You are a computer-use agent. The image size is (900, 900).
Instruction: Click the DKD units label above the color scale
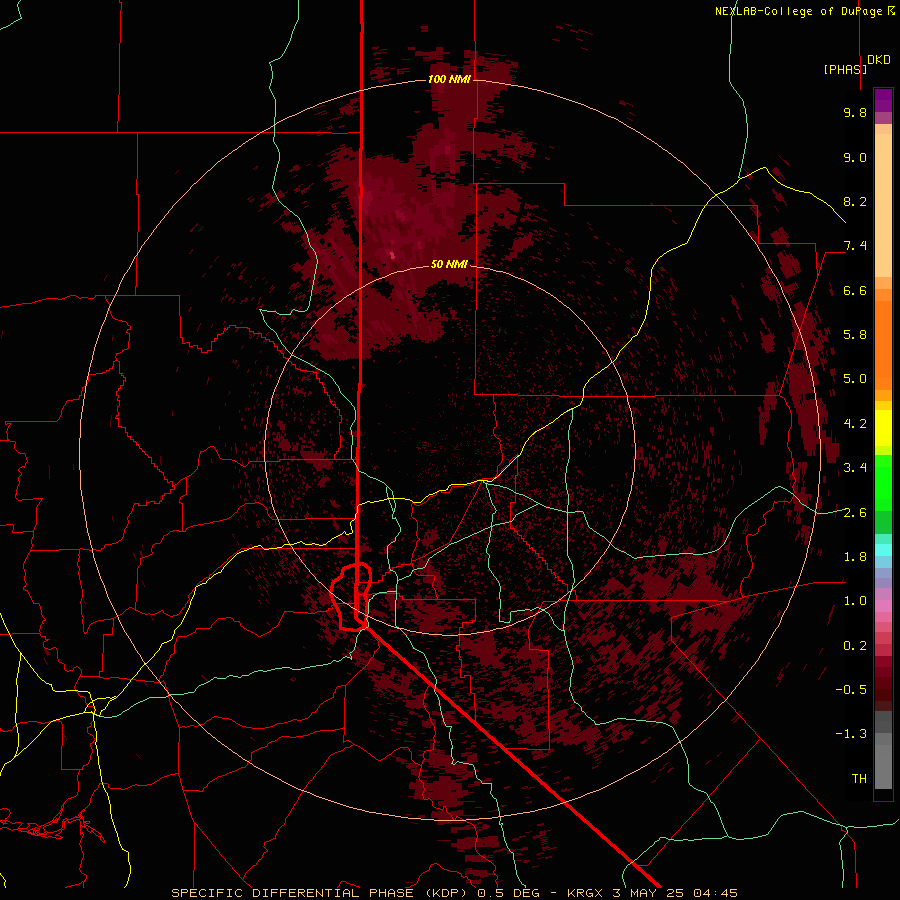[x=879, y=60]
